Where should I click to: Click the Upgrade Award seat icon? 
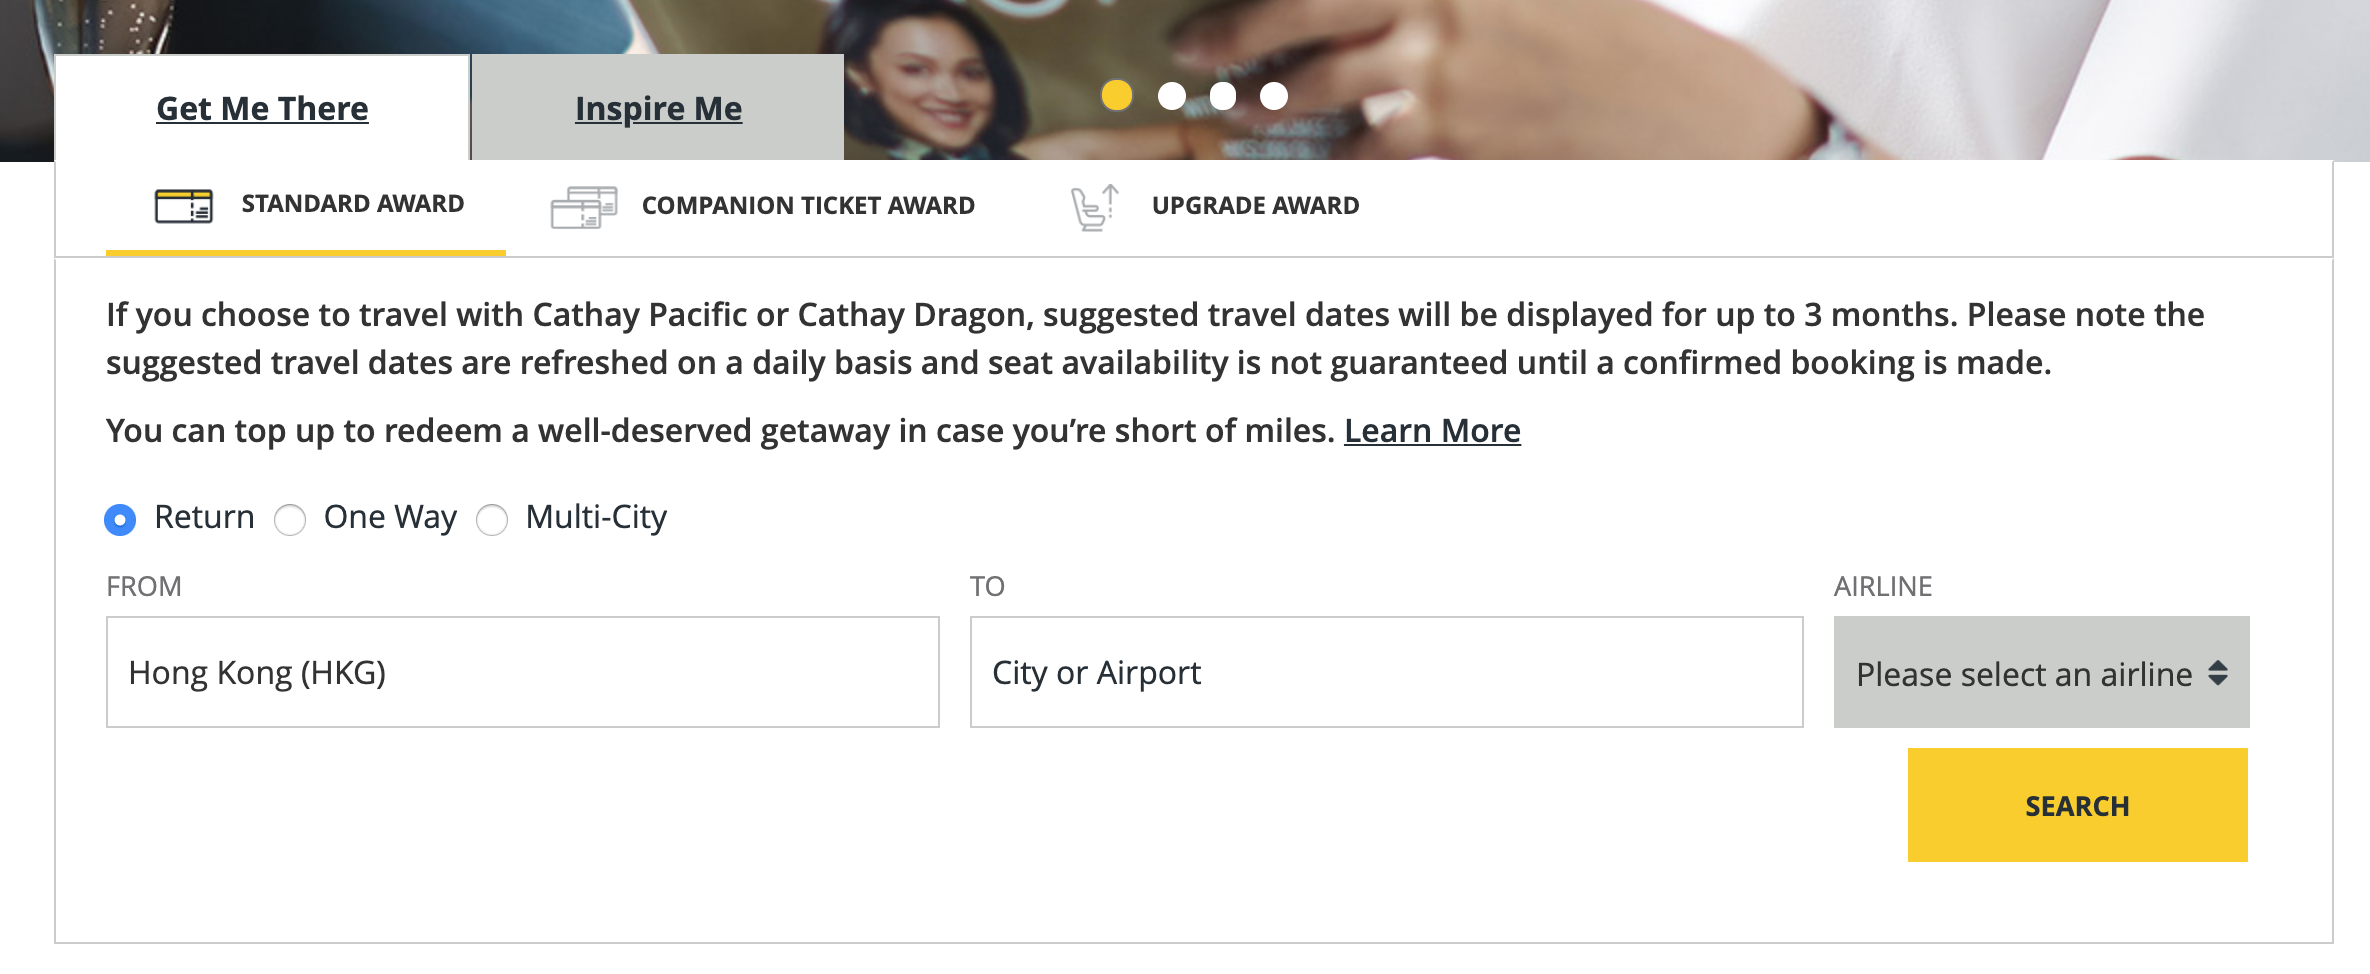coord(1094,207)
